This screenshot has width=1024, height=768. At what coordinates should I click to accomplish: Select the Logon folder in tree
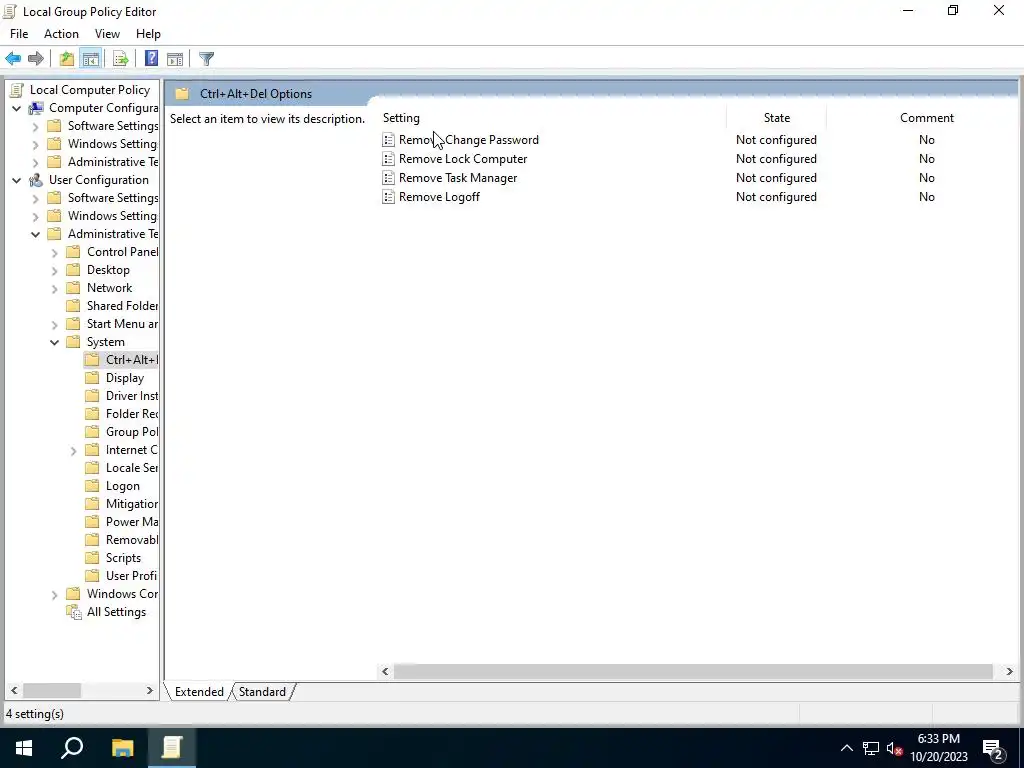pyautogui.click(x=123, y=486)
